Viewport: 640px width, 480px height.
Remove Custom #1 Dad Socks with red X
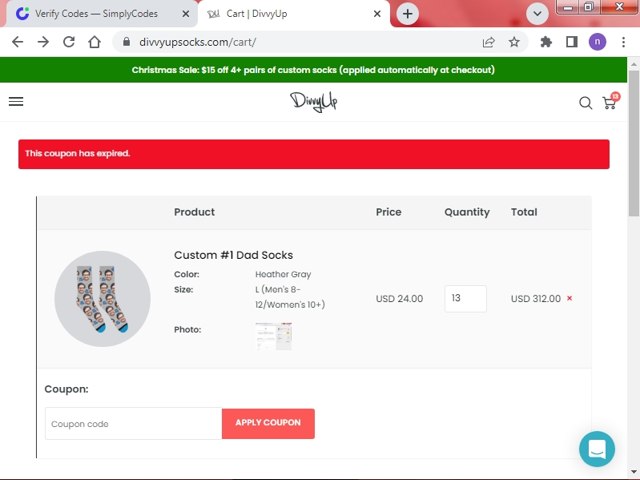pyautogui.click(x=570, y=298)
